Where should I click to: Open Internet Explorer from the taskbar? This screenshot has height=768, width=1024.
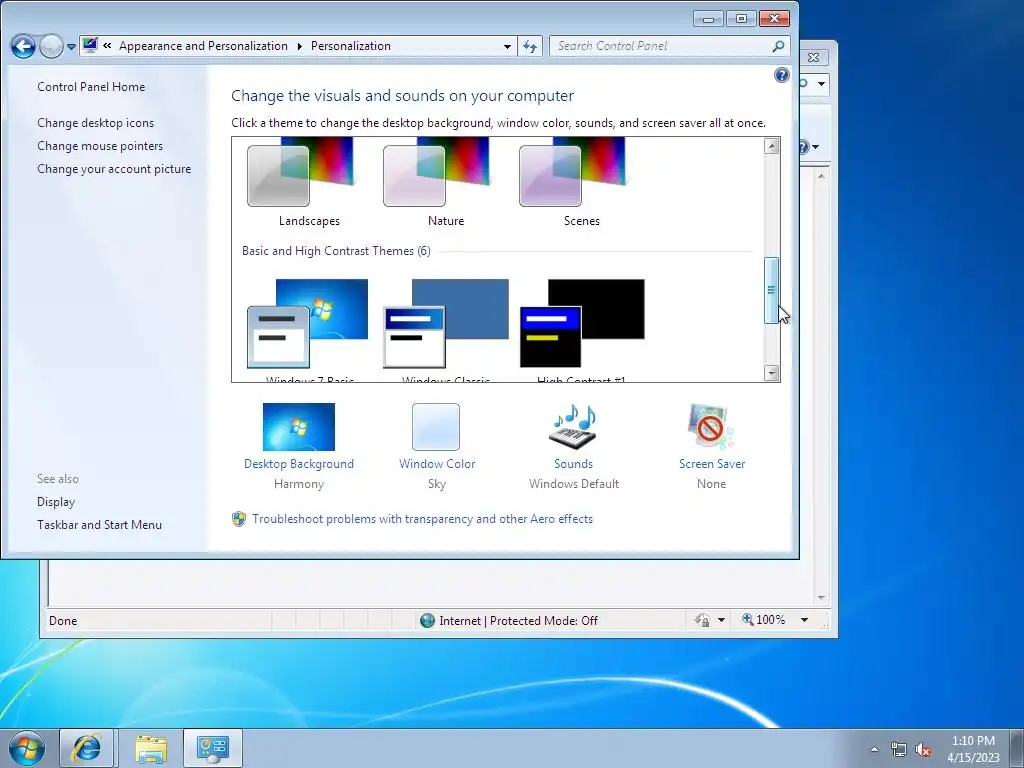tap(87, 748)
